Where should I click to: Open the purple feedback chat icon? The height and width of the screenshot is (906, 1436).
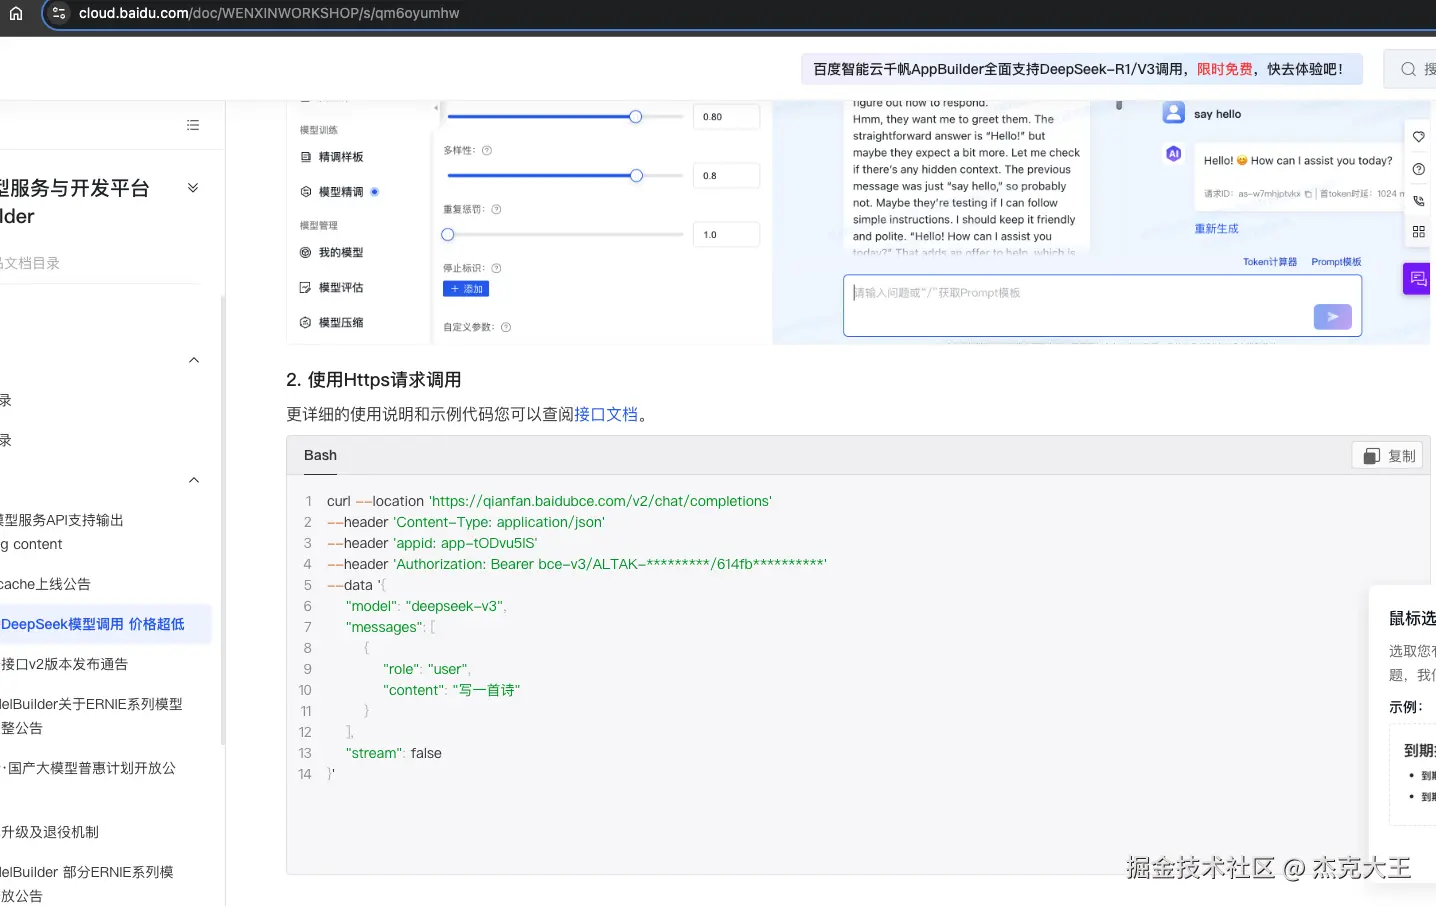point(1418,278)
